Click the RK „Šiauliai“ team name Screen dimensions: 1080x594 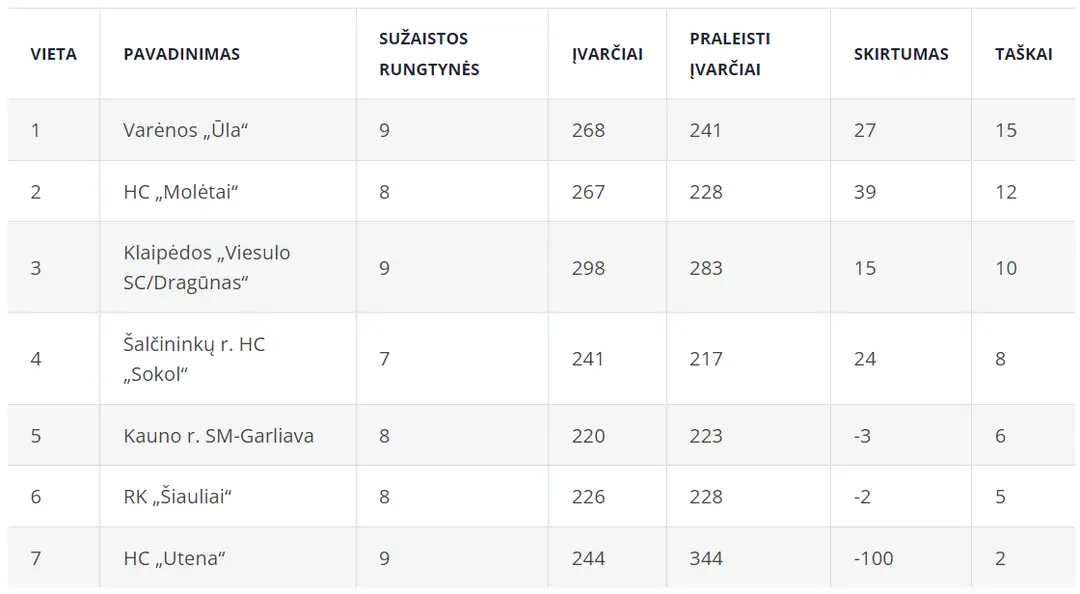click(x=178, y=496)
